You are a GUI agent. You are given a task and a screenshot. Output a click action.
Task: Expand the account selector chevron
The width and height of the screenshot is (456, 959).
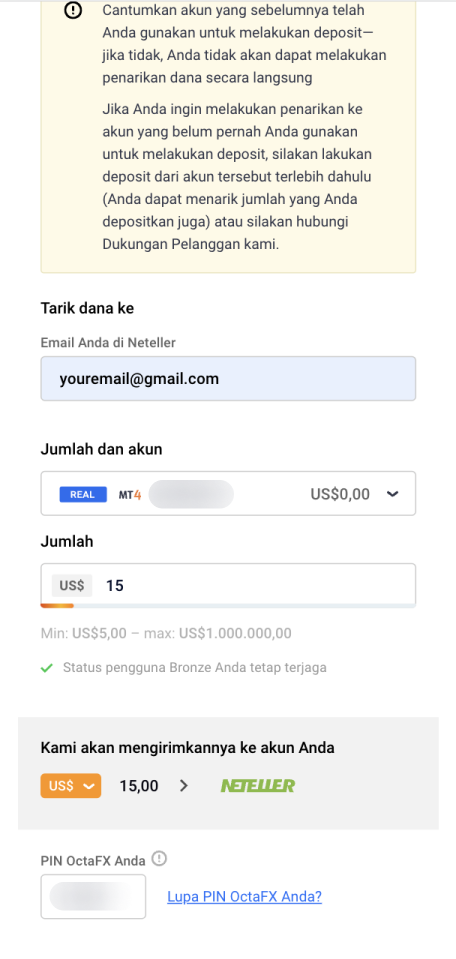click(393, 494)
